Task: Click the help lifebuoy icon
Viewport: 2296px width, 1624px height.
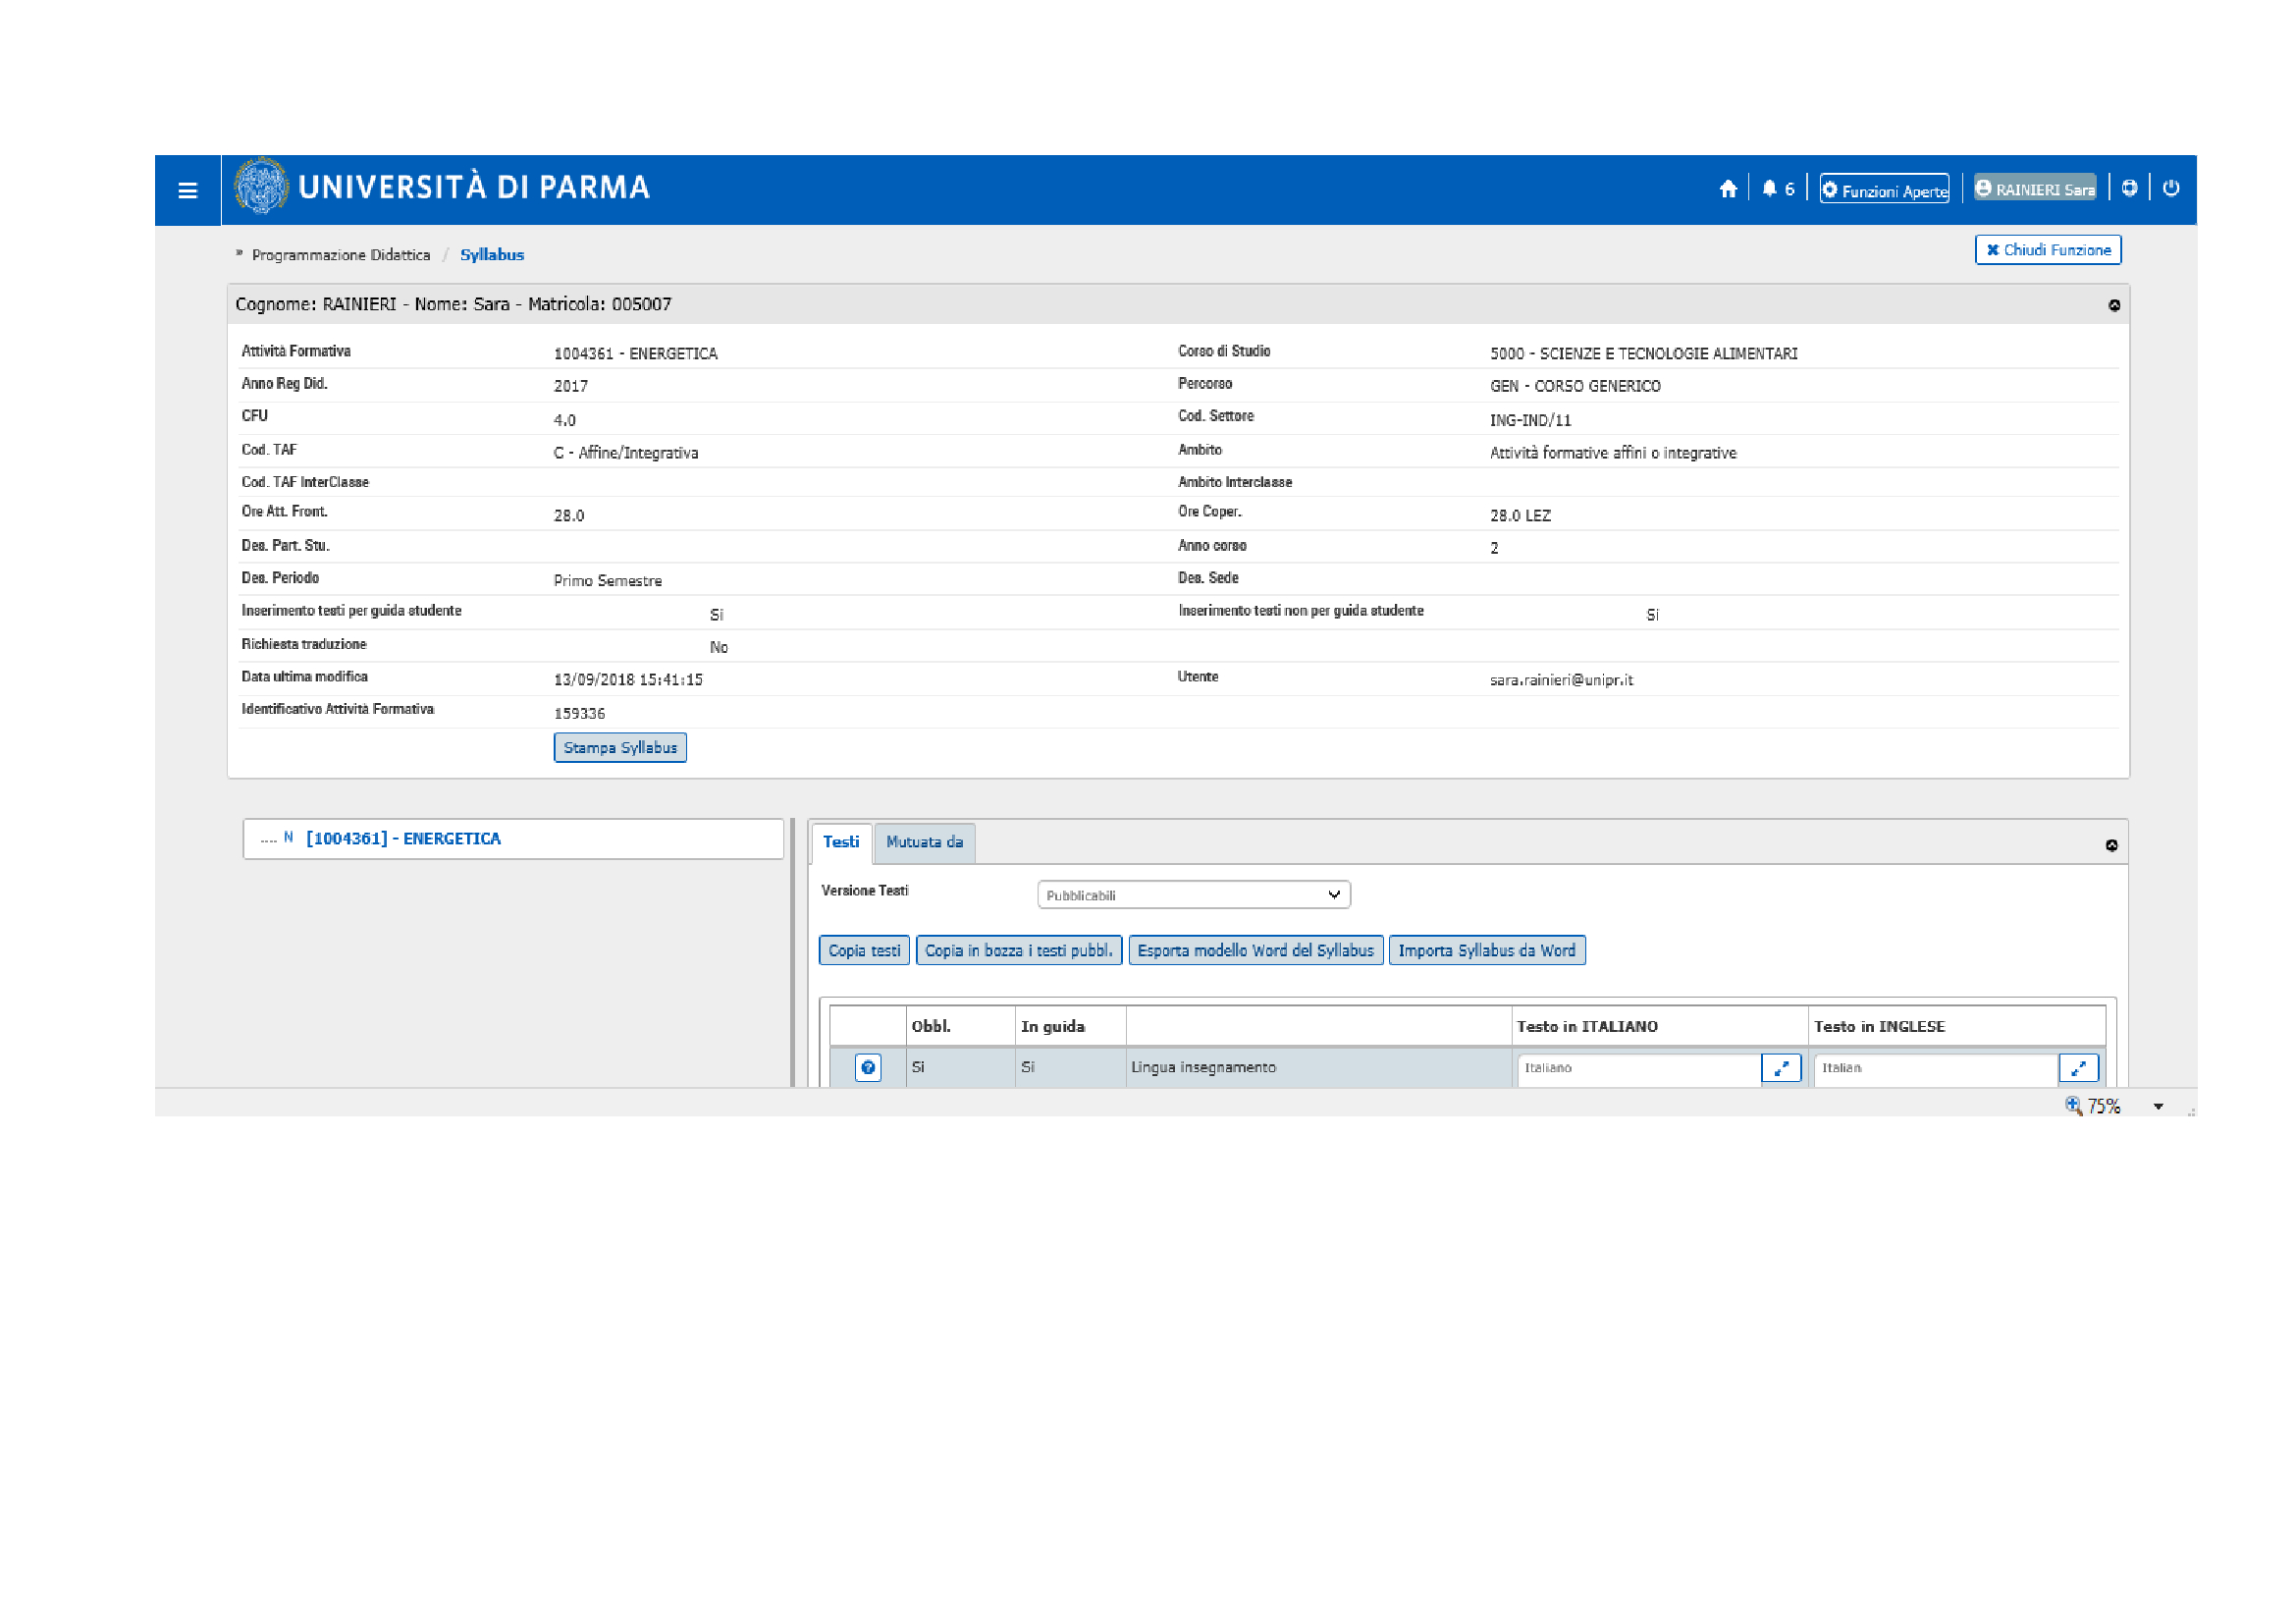Action: pyautogui.click(x=2129, y=188)
